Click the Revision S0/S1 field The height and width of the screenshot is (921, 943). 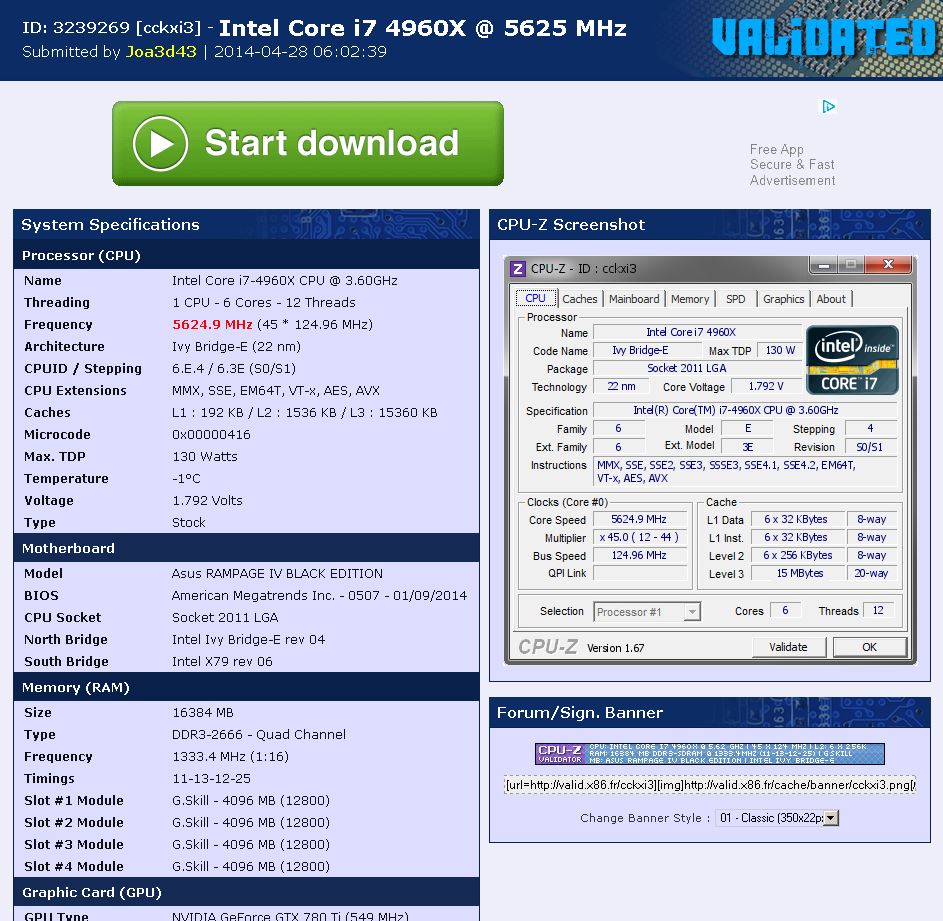pyautogui.click(x=870, y=446)
